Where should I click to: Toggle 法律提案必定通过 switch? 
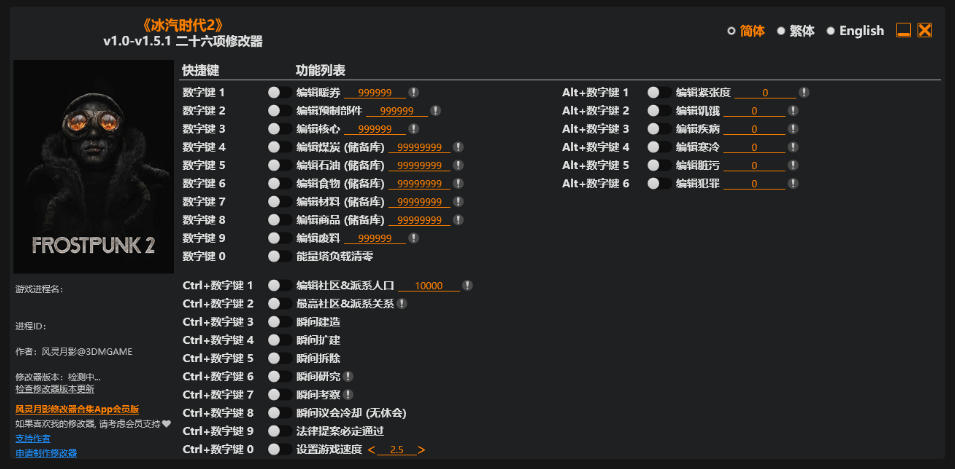[x=280, y=431]
